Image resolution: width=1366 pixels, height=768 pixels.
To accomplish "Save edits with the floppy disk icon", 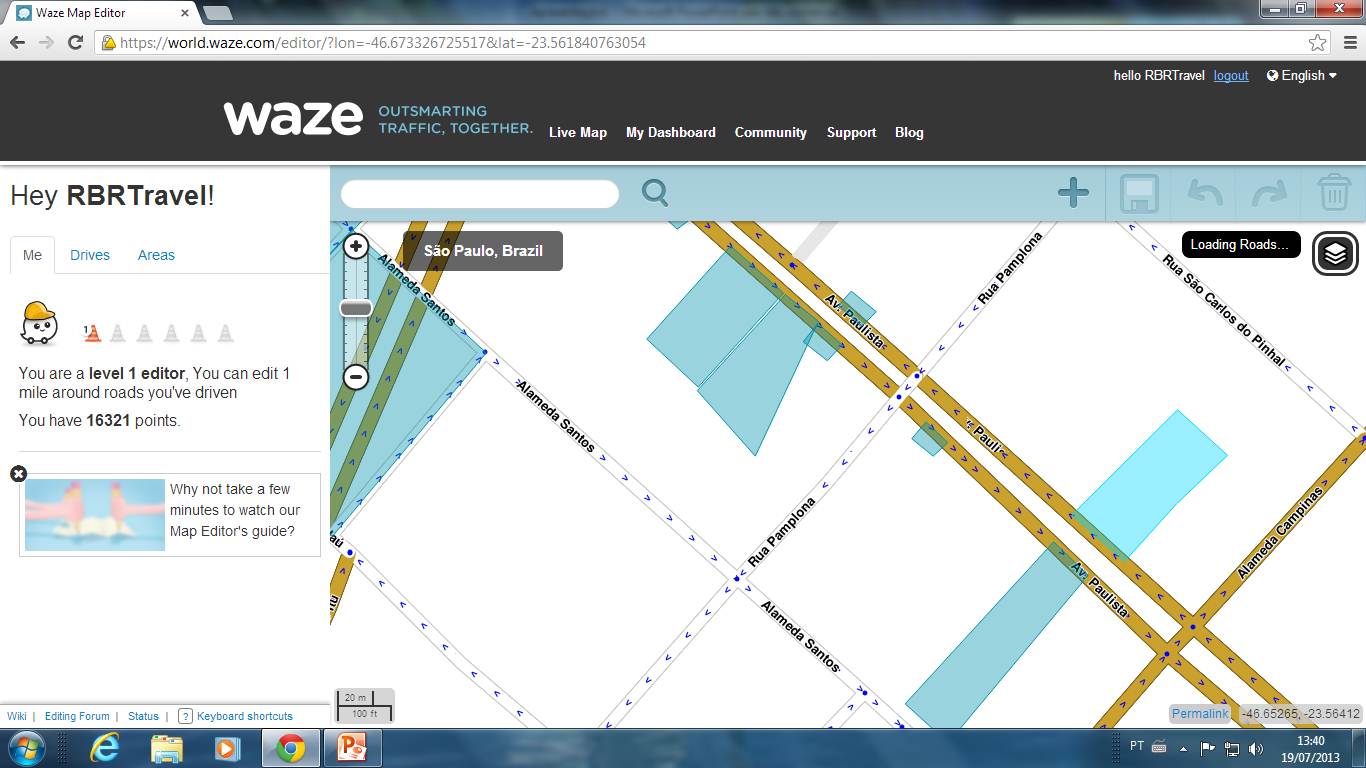I will pyautogui.click(x=1139, y=193).
